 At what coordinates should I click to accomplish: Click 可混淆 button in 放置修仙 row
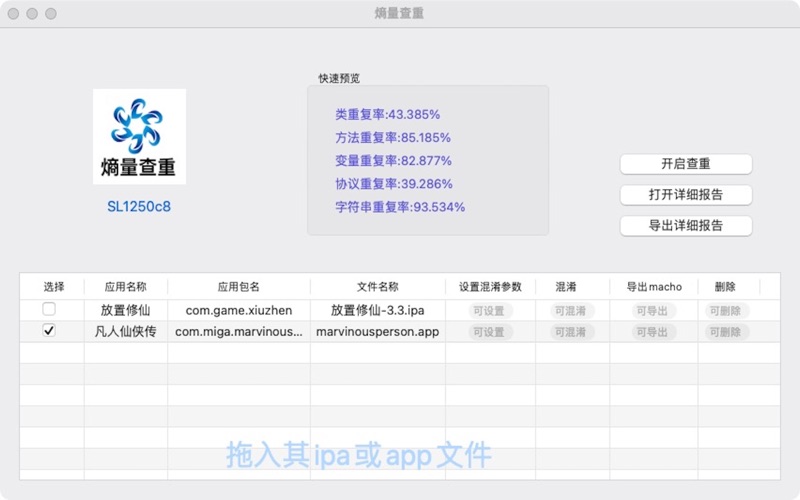point(570,311)
